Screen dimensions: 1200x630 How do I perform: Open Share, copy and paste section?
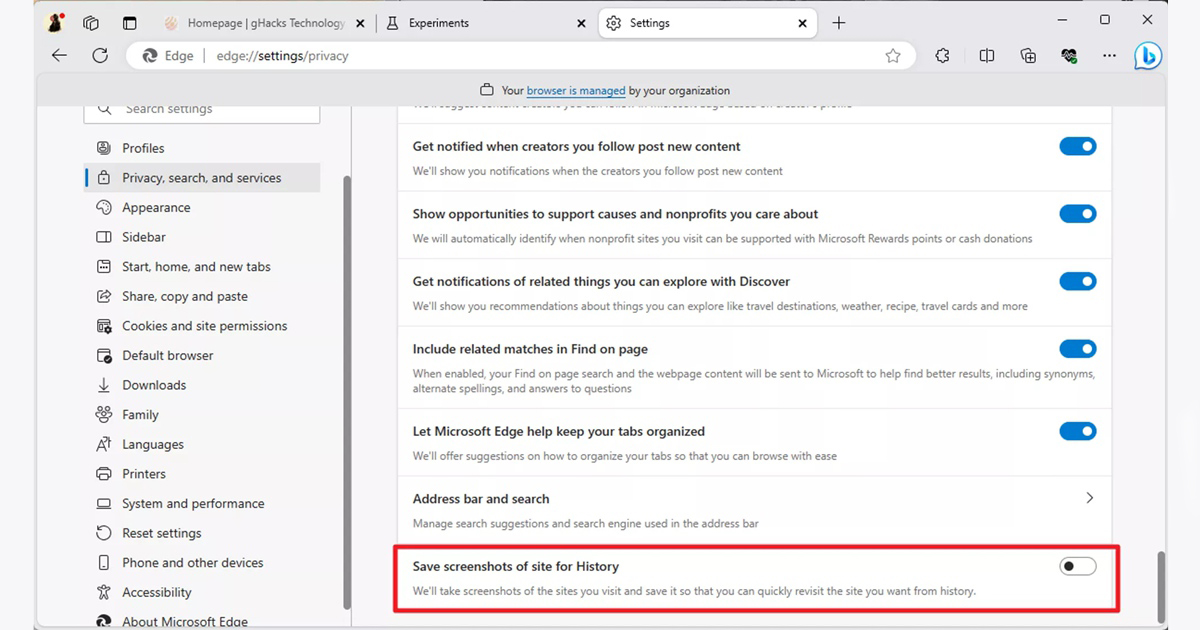click(x=202, y=296)
